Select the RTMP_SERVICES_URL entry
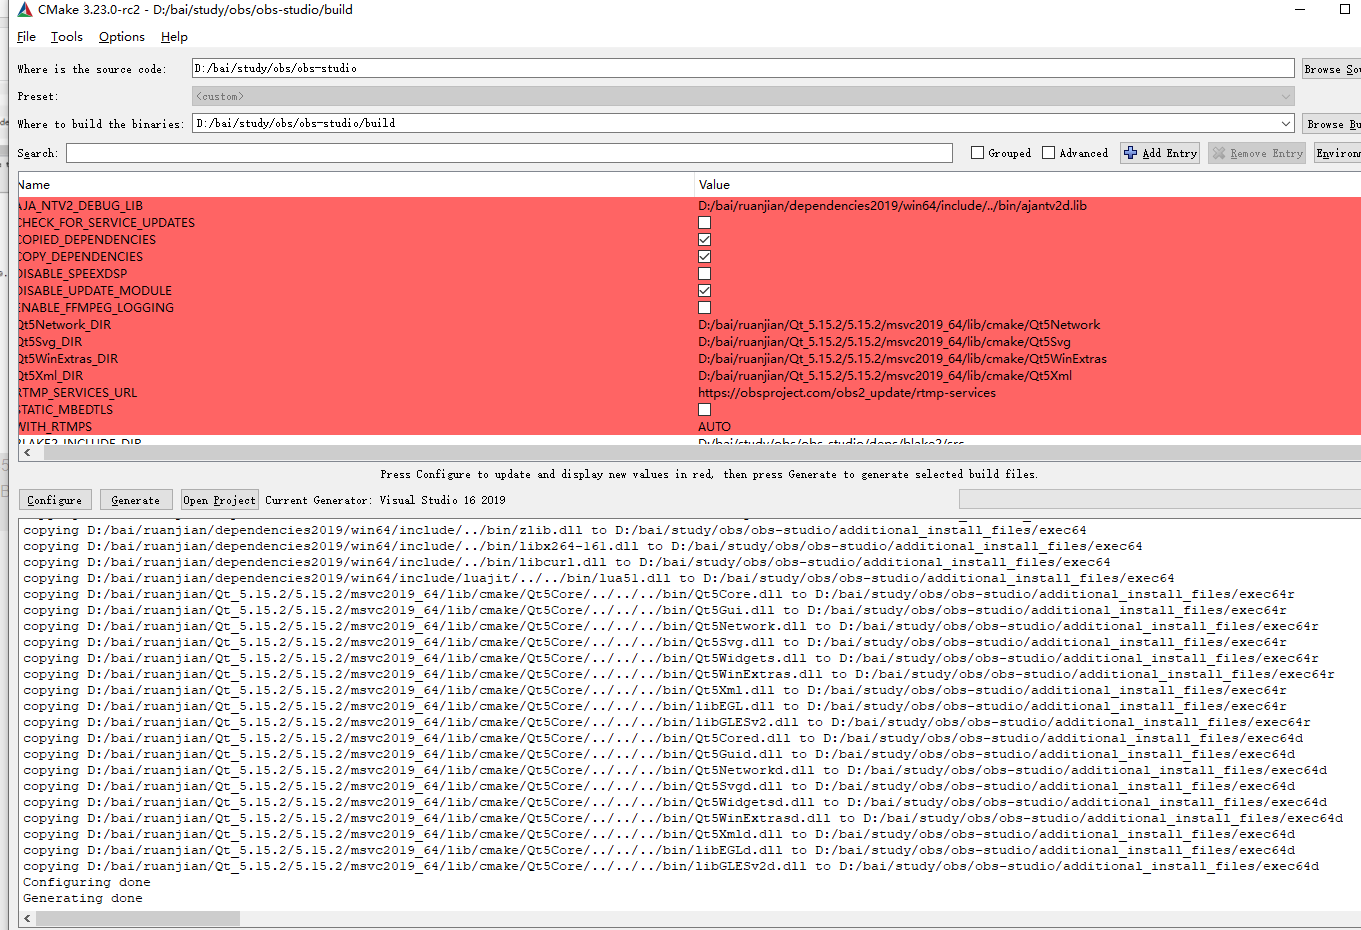This screenshot has width=1361, height=930. pyautogui.click(x=78, y=393)
